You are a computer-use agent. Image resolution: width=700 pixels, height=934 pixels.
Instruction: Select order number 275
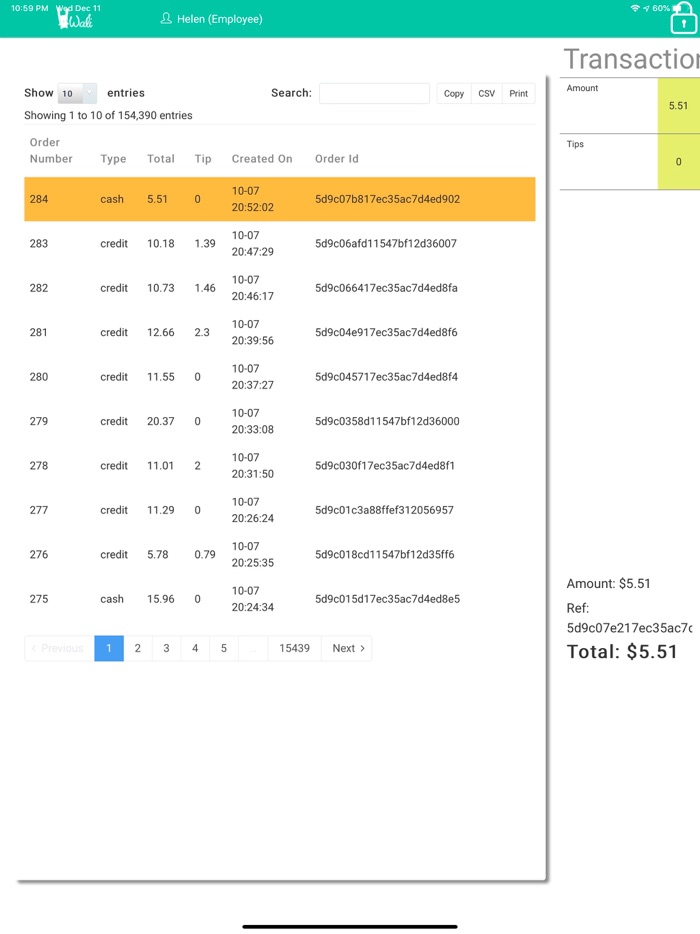click(x=39, y=599)
